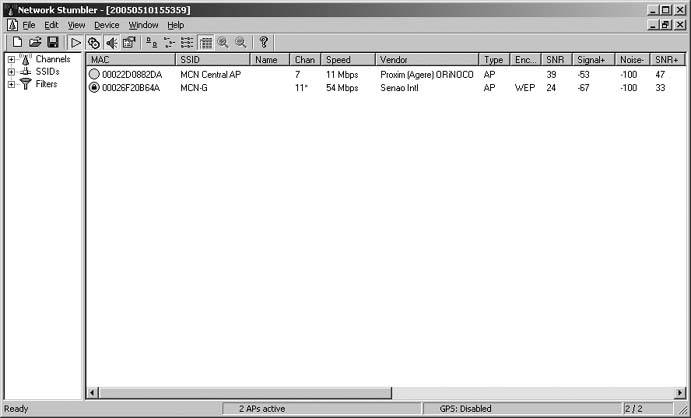Sort by Chan column header
Image resolution: width=691 pixels, height=418 pixels.
coord(305,59)
